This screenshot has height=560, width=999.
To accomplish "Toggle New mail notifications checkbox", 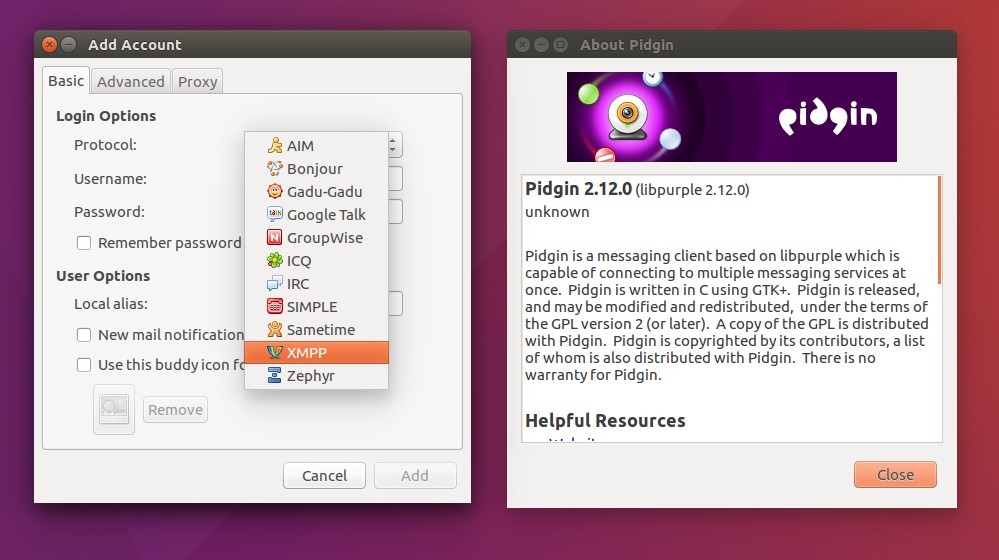I will 83,334.
